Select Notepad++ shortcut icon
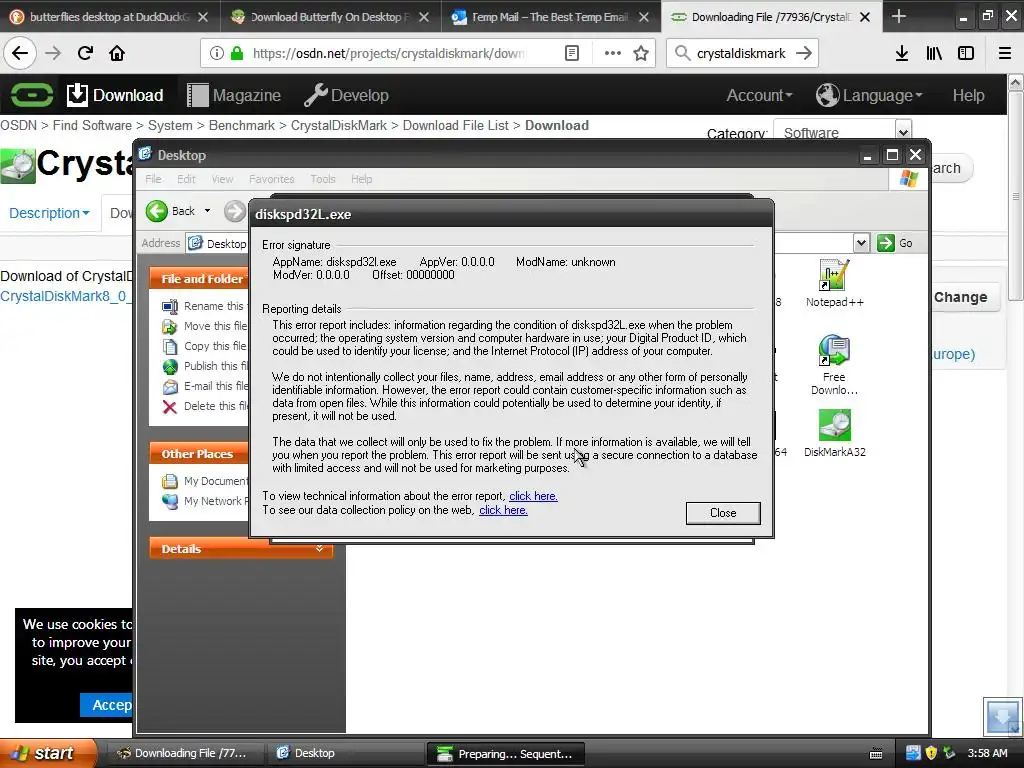The image size is (1024, 768). 835,283
